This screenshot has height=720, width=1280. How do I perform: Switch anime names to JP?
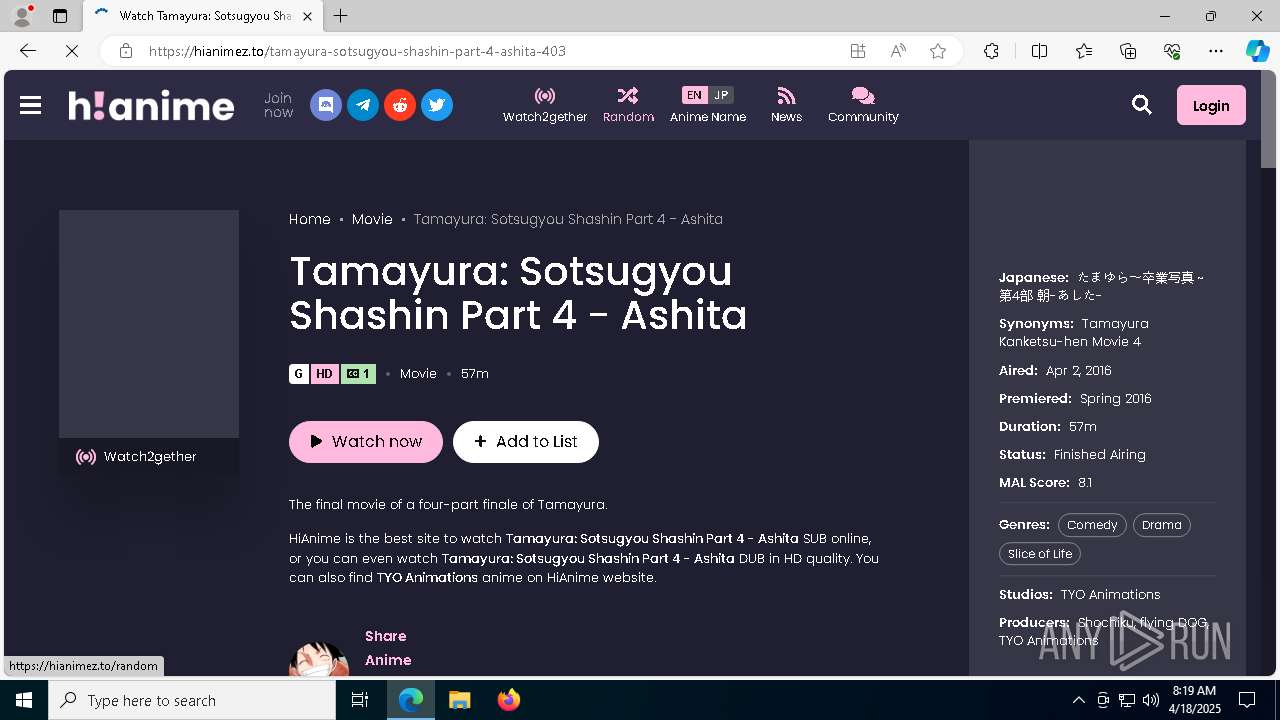(x=721, y=95)
